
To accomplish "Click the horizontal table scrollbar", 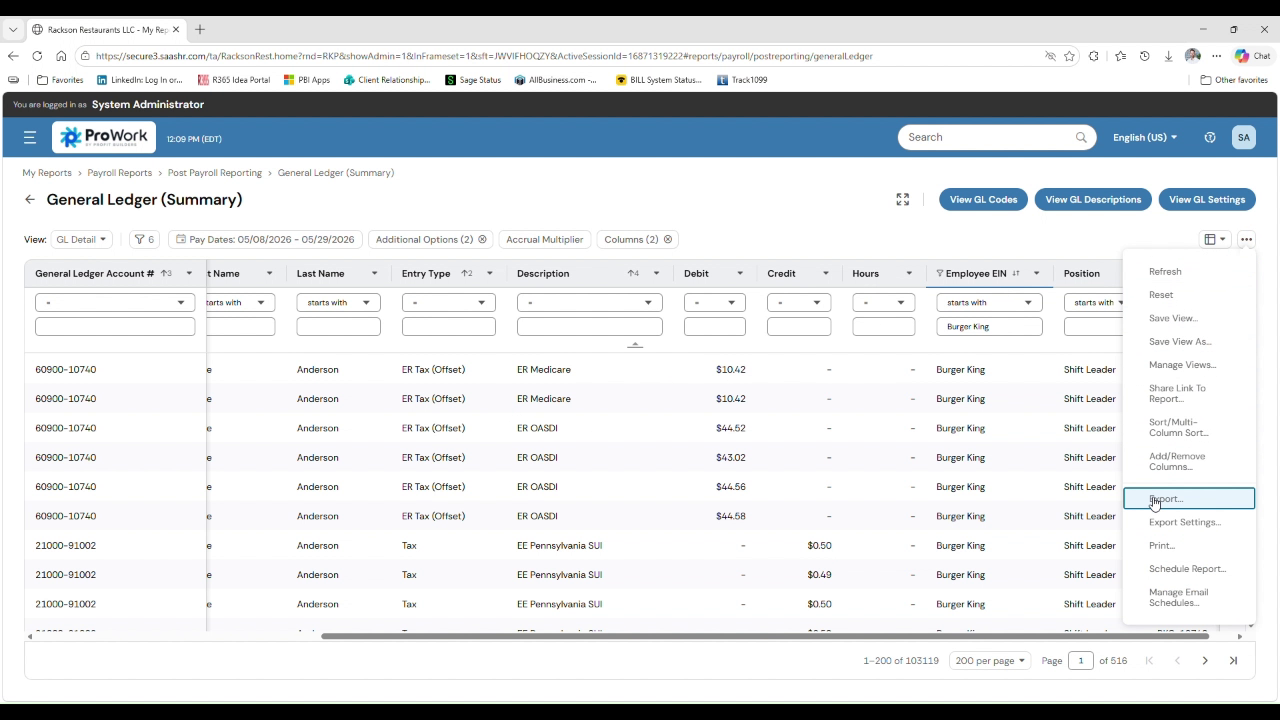I will [x=765, y=636].
